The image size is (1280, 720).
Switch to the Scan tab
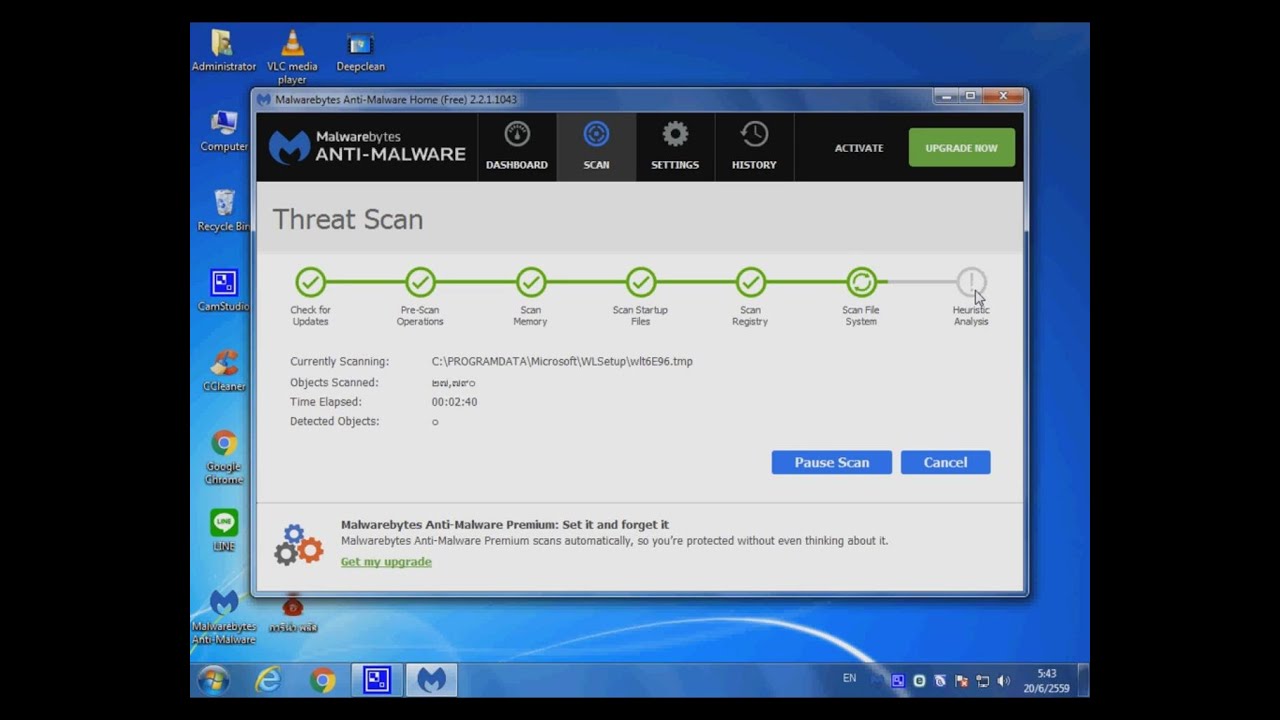click(x=596, y=147)
